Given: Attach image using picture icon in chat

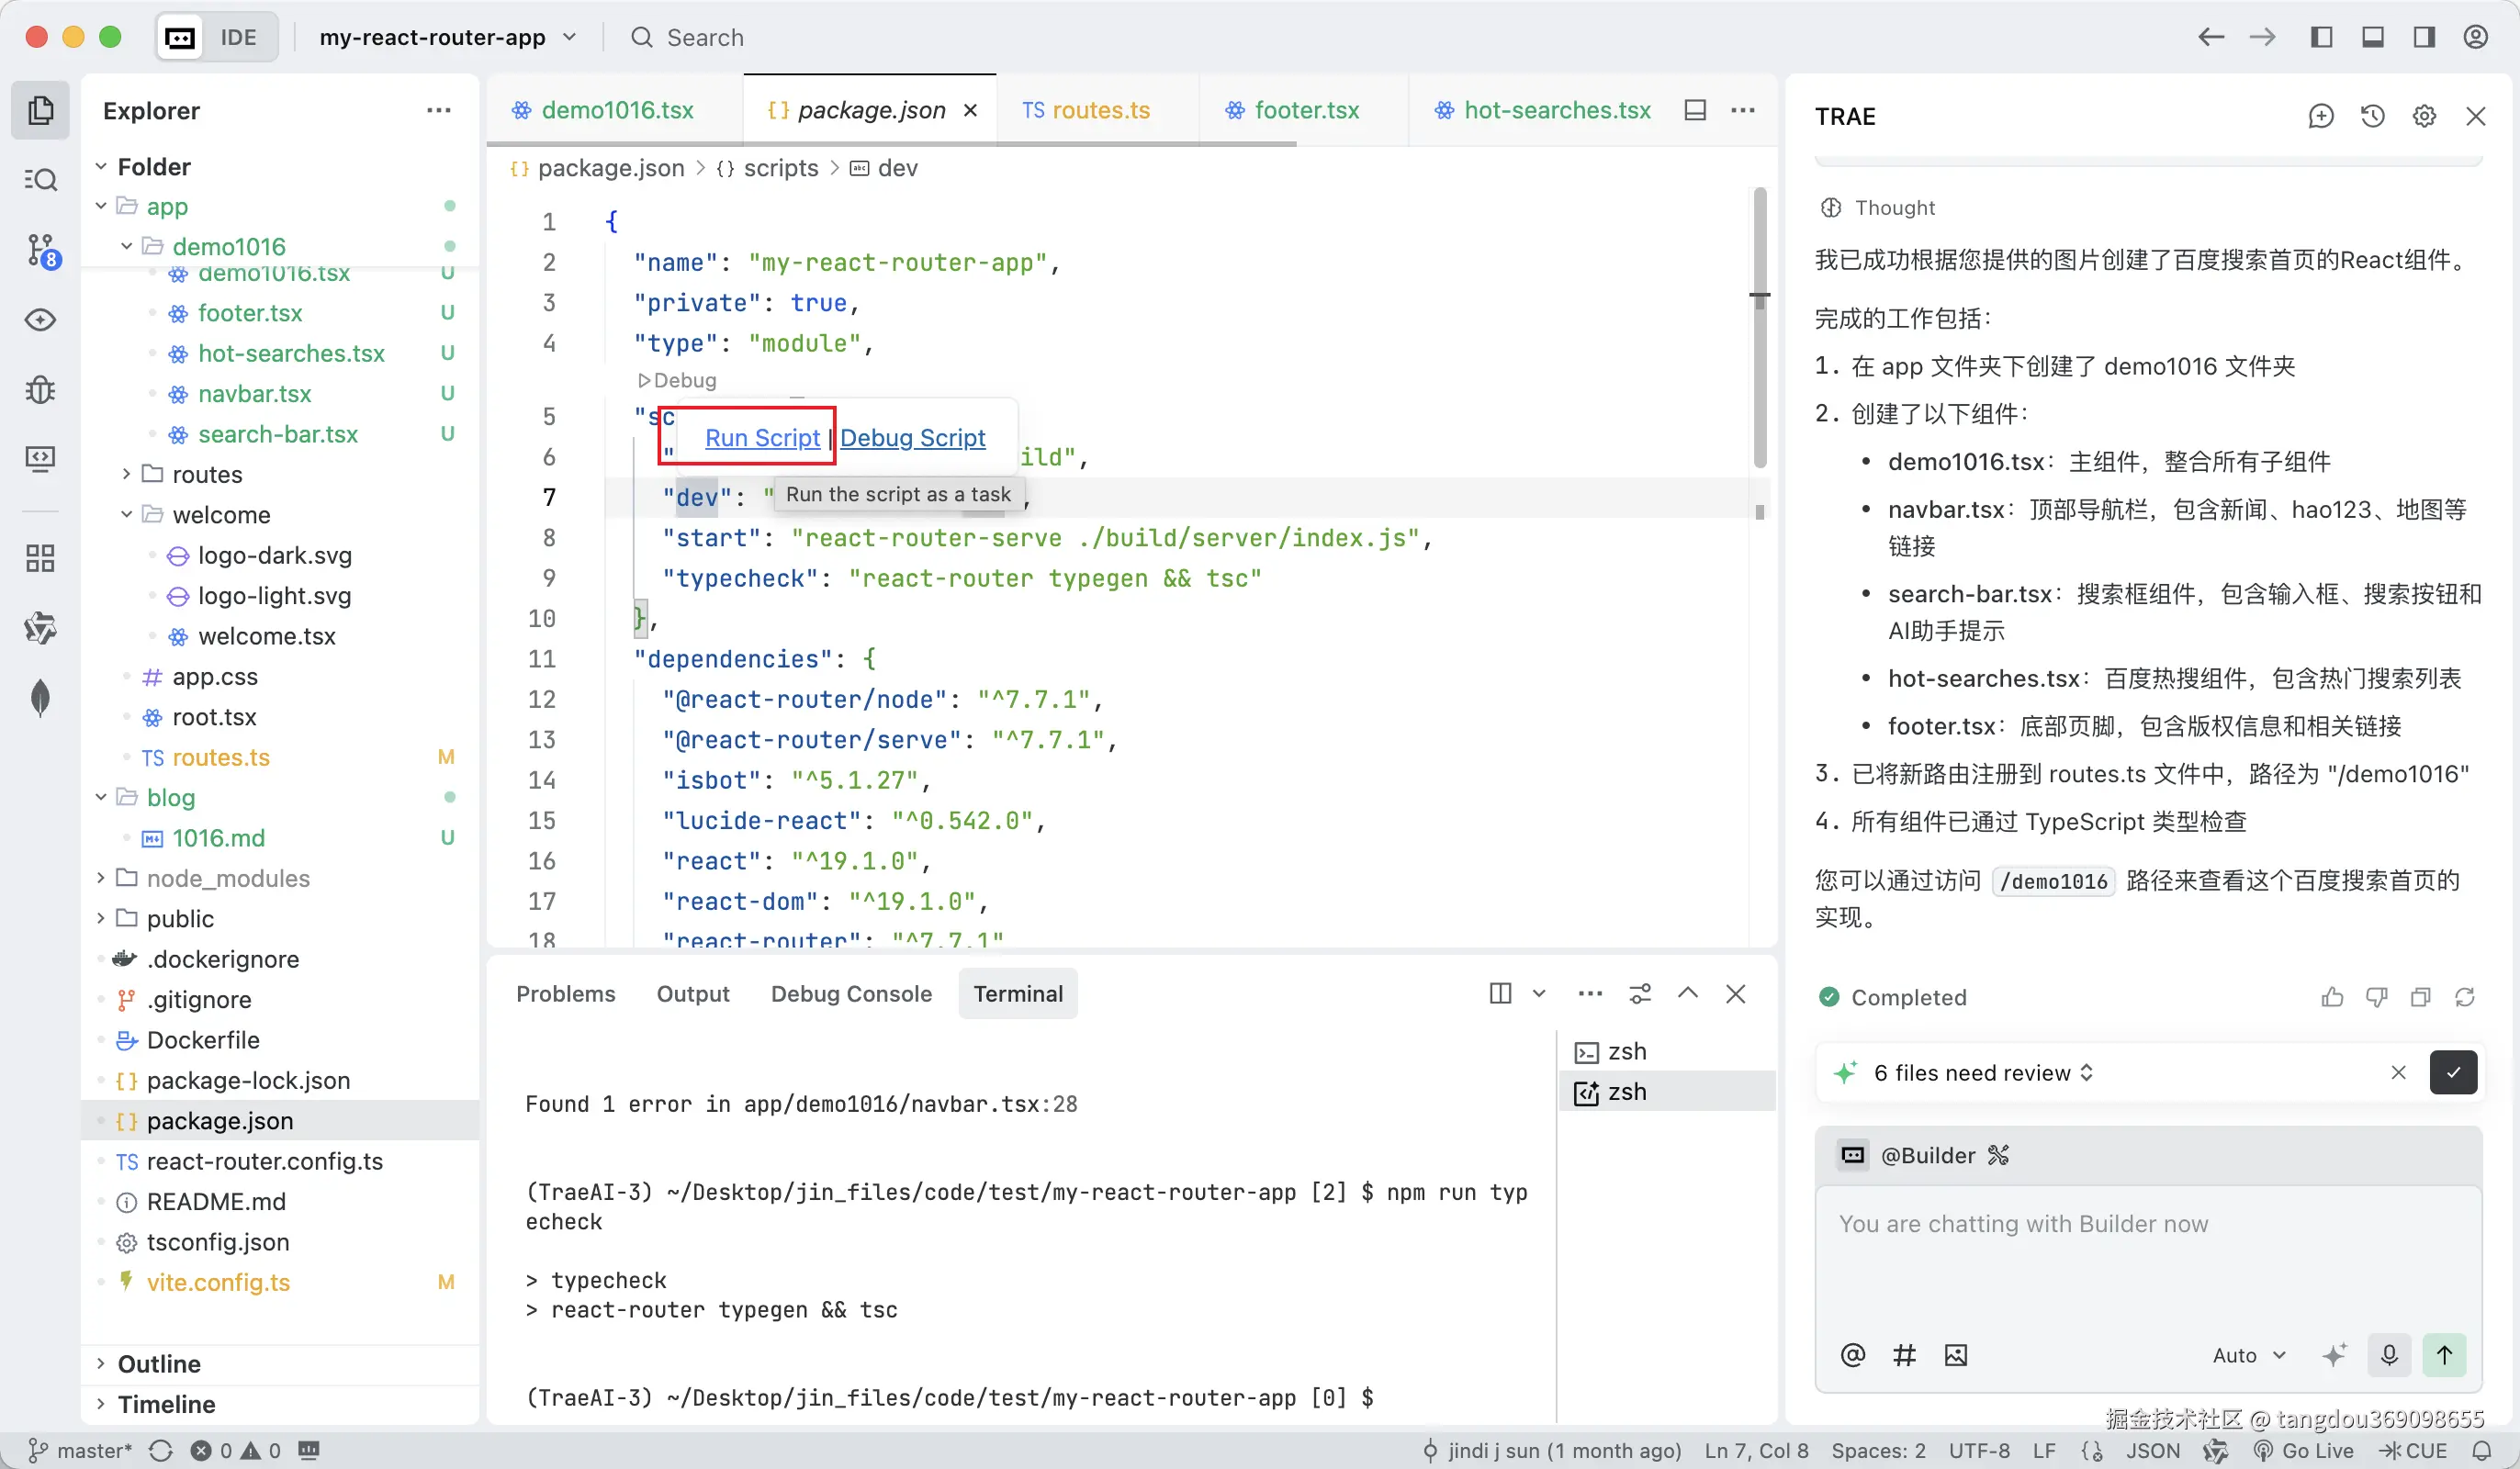Looking at the screenshot, I should (x=1955, y=1355).
